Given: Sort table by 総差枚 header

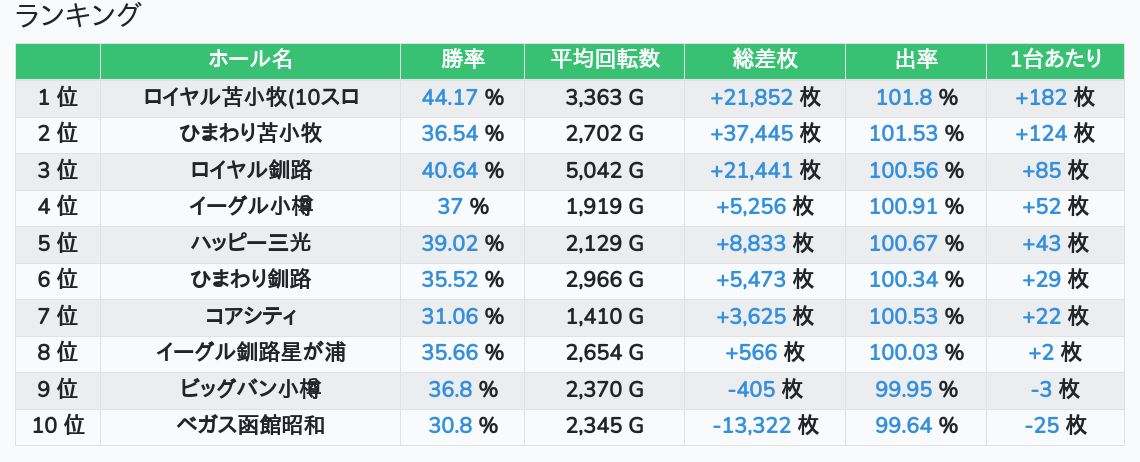Looking at the screenshot, I should tap(765, 60).
